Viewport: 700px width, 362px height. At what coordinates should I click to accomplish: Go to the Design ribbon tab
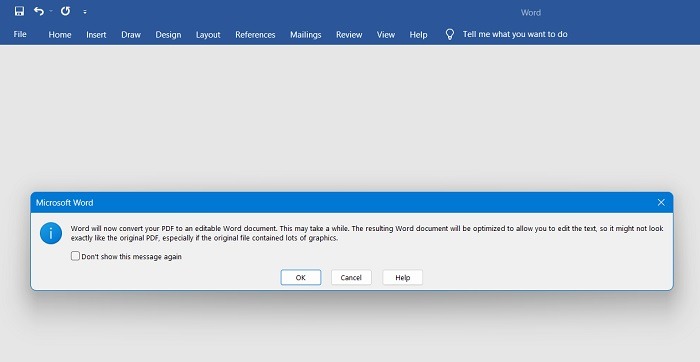click(x=168, y=34)
